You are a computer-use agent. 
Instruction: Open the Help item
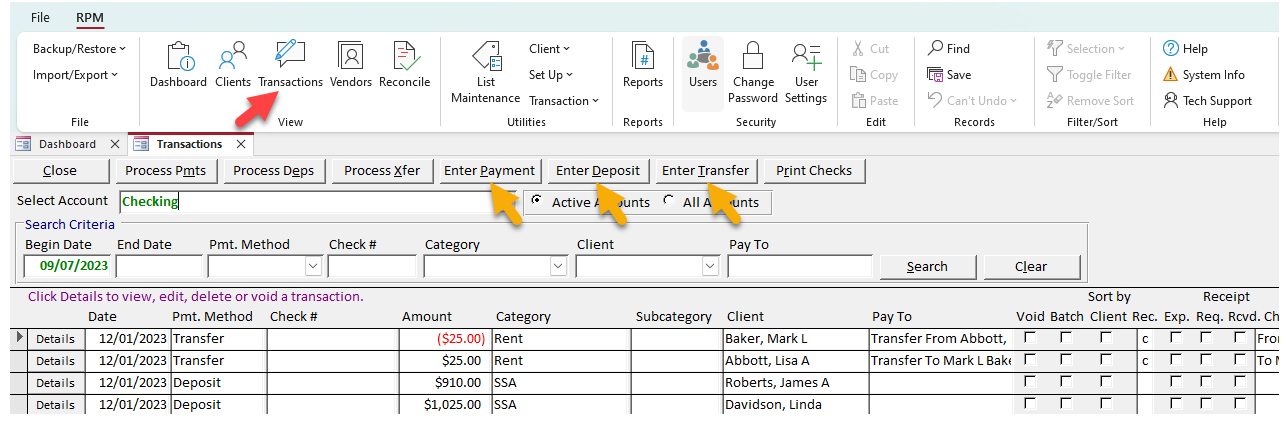pyautogui.click(x=1185, y=48)
